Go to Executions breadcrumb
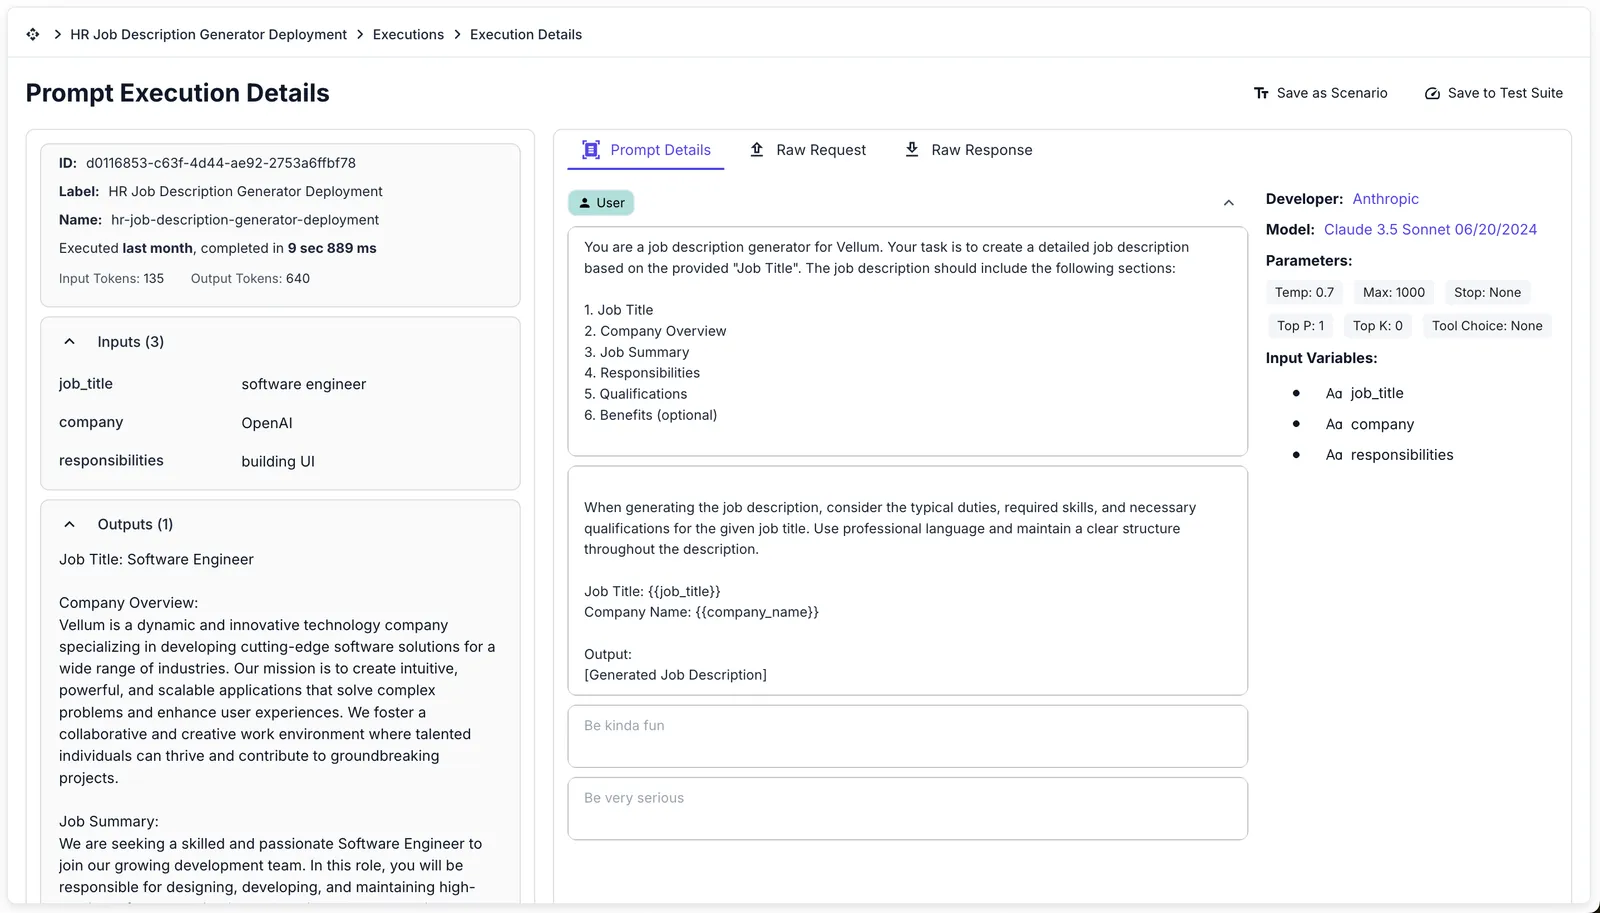This screenshot has width=1600, height=913. [408, 34]
